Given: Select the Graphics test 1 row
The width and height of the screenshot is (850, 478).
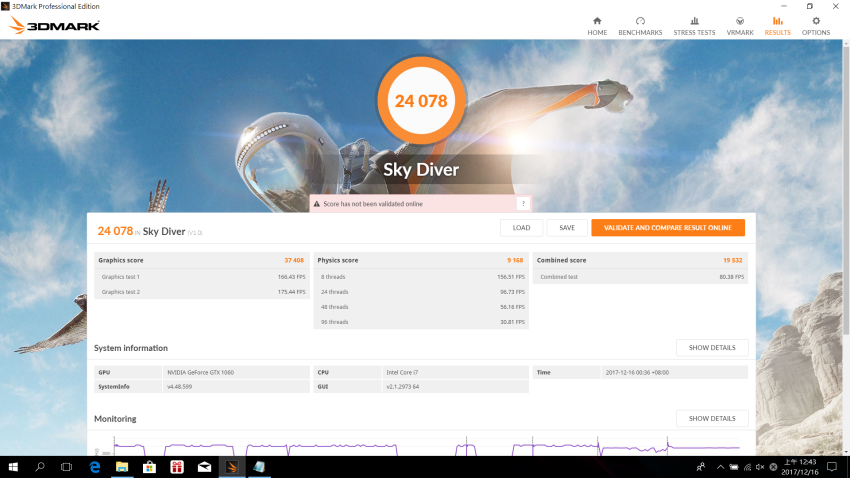Looking at the screenshot, I should [202, 276].
